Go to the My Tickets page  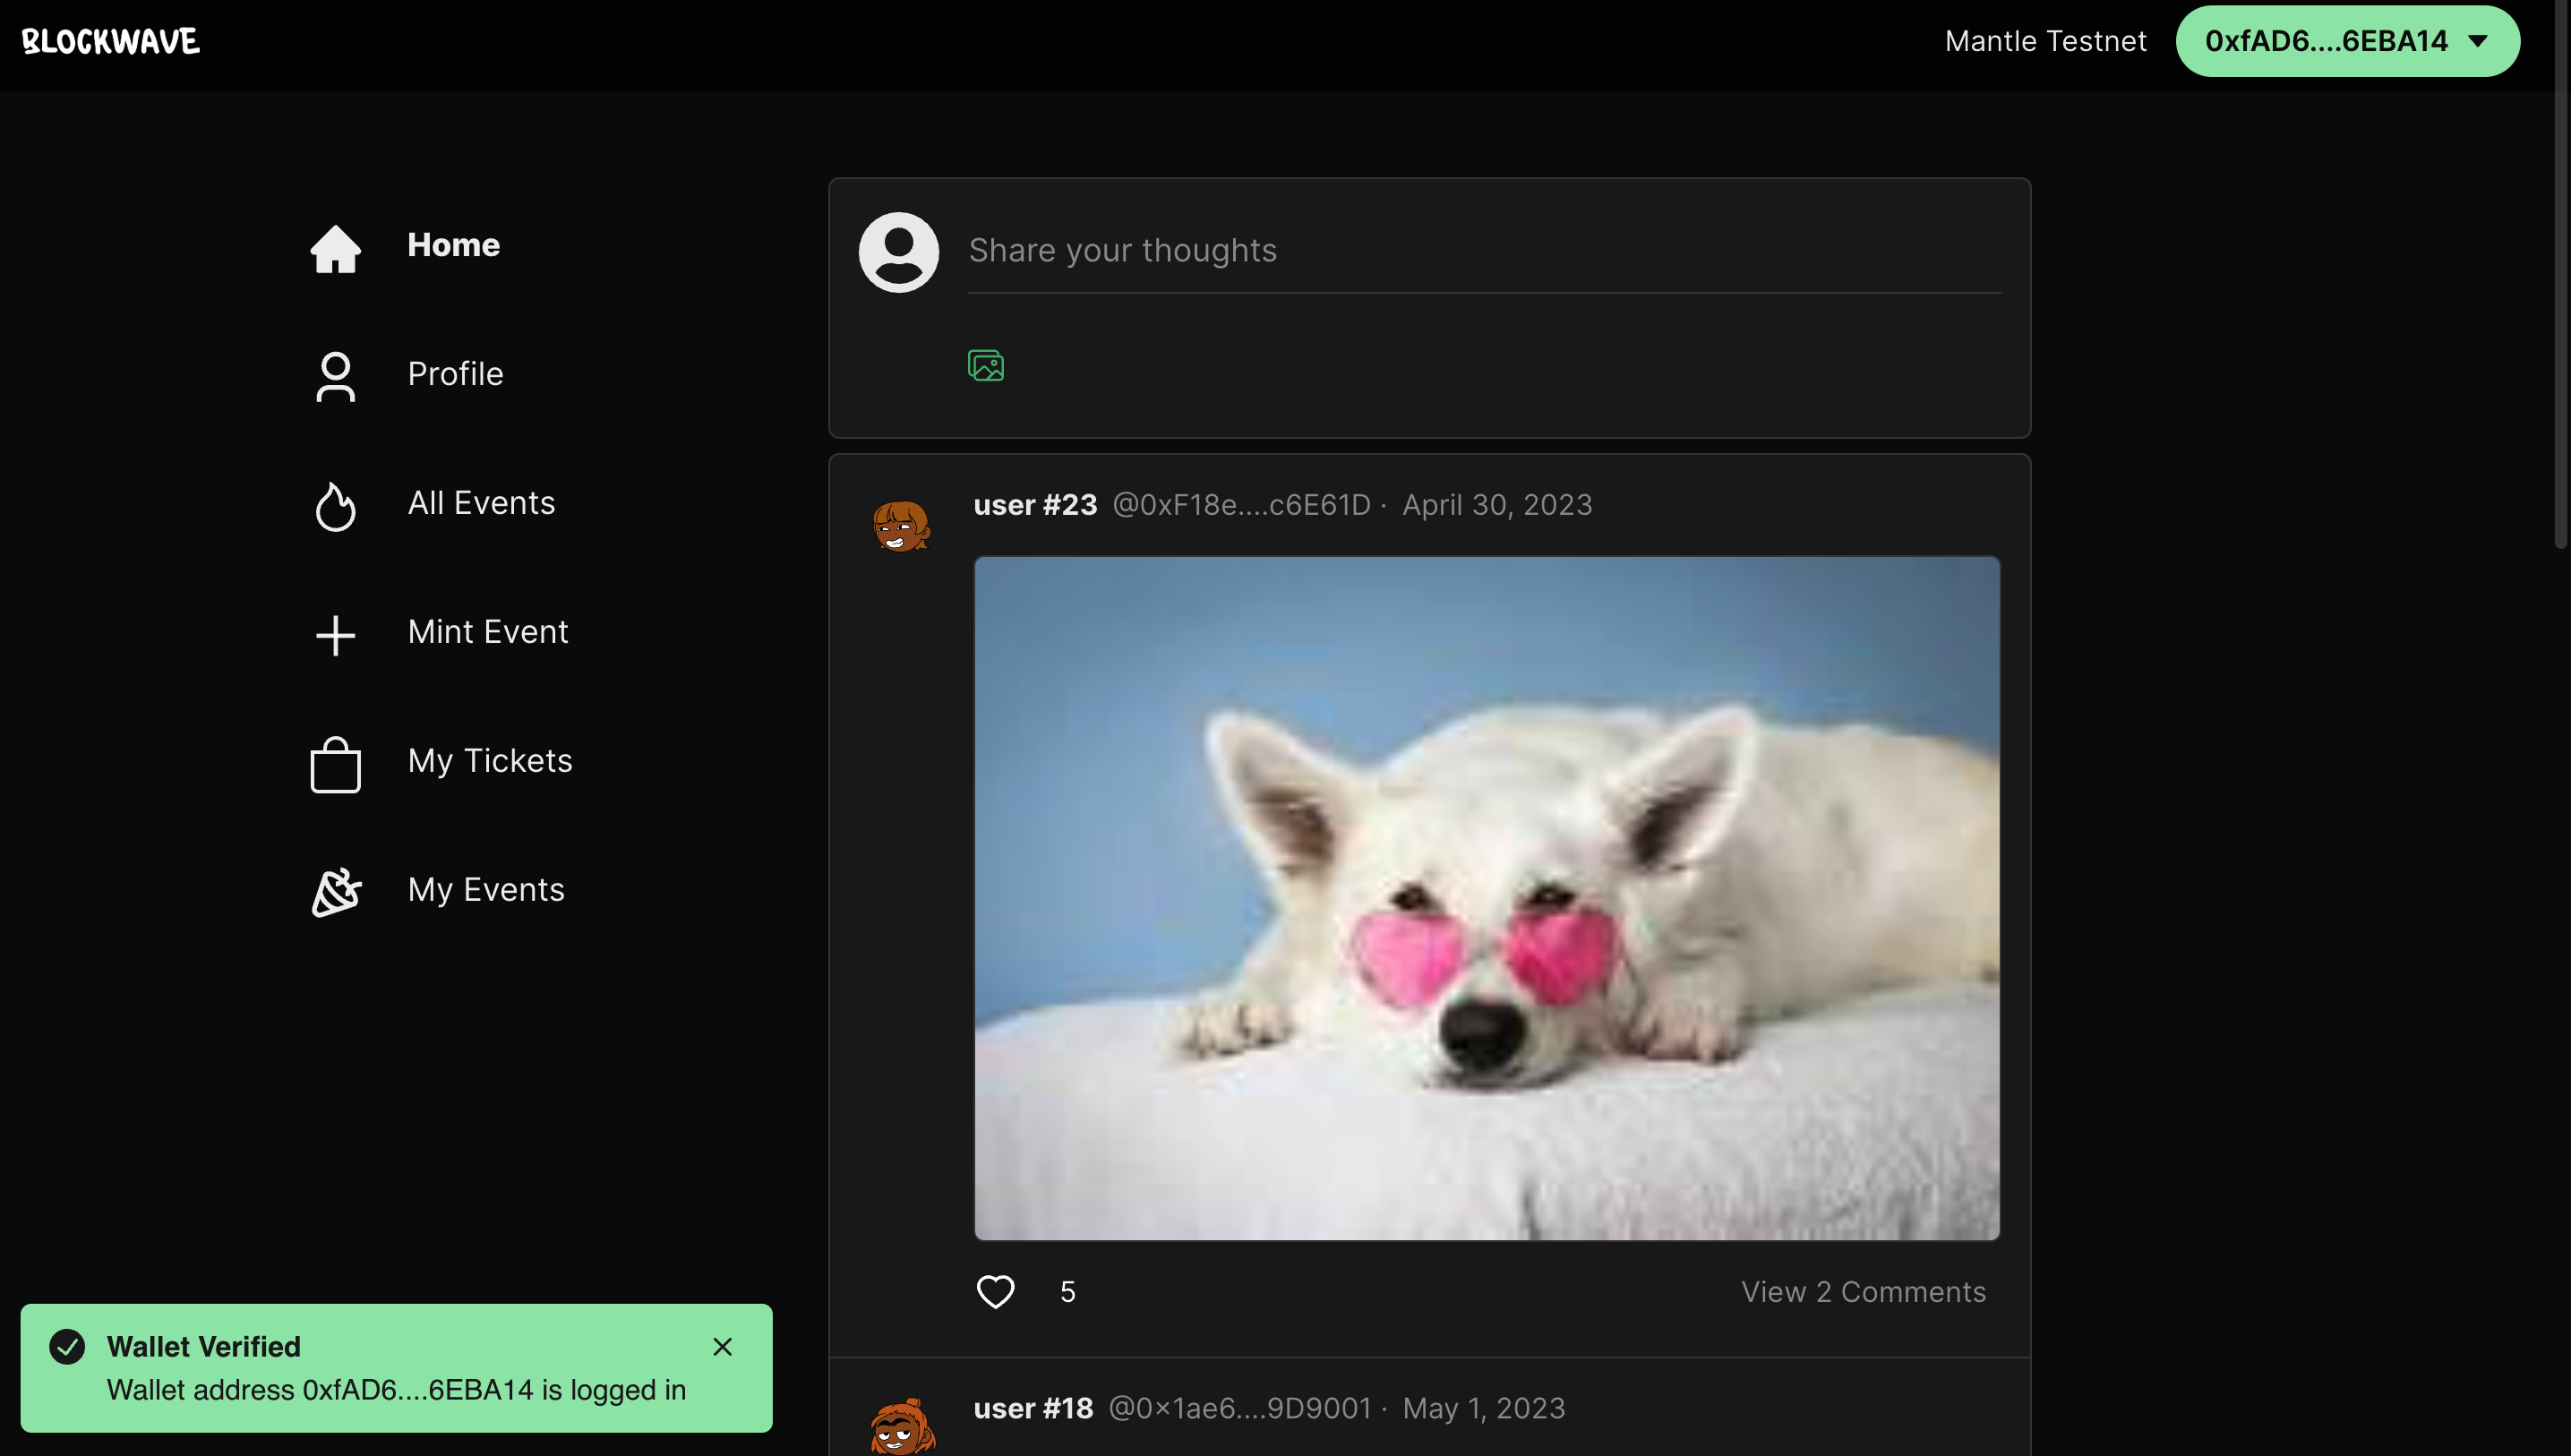point(490,761)
